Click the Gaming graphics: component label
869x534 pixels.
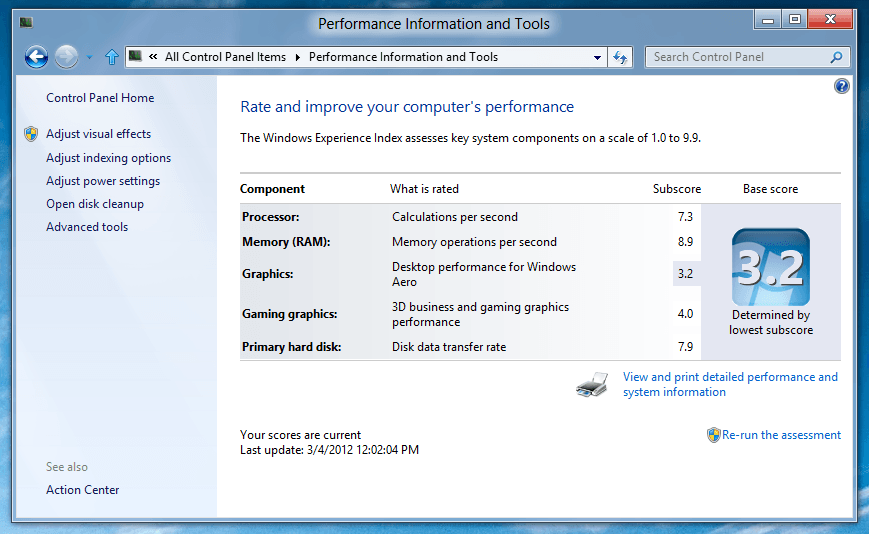tap(289, 314)
